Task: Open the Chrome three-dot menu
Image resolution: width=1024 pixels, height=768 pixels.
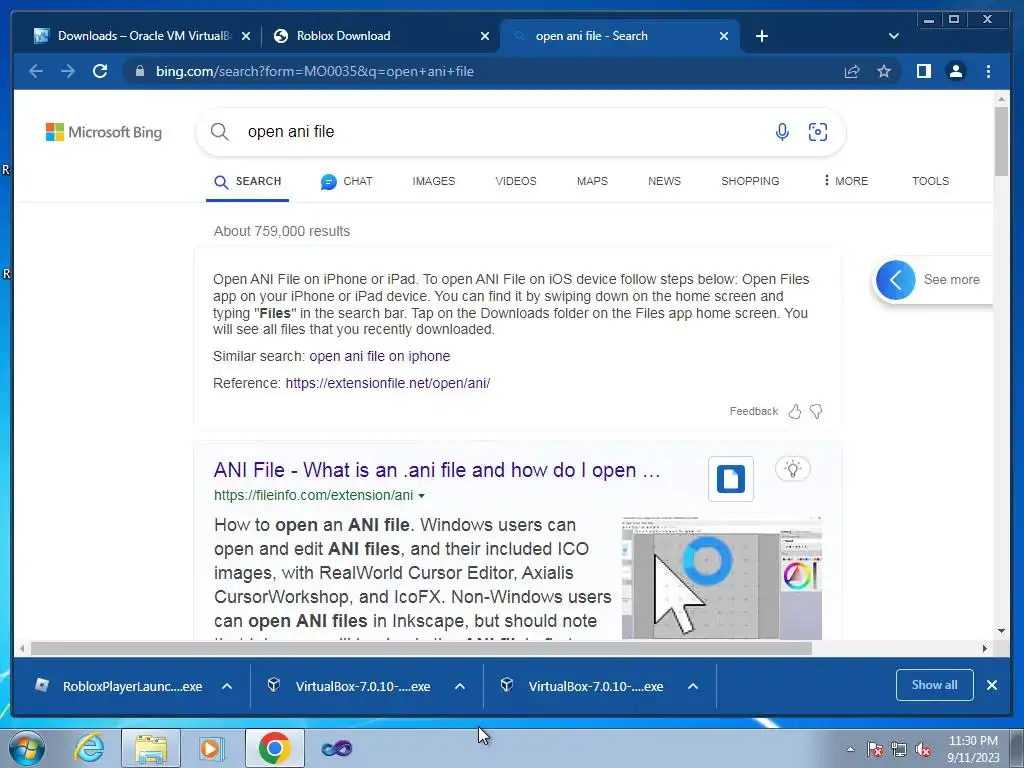Action: click(x=988, y=71)
